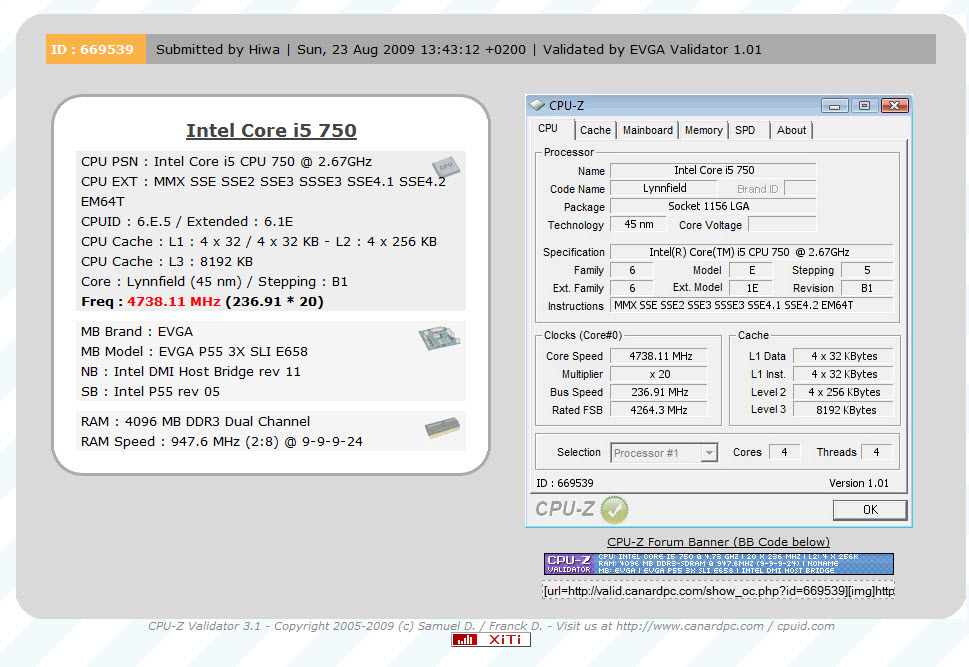Click the CPU-Z Validator 3.1 copyright footer
This screenshot has width=969, height=667.
[491, 626]
